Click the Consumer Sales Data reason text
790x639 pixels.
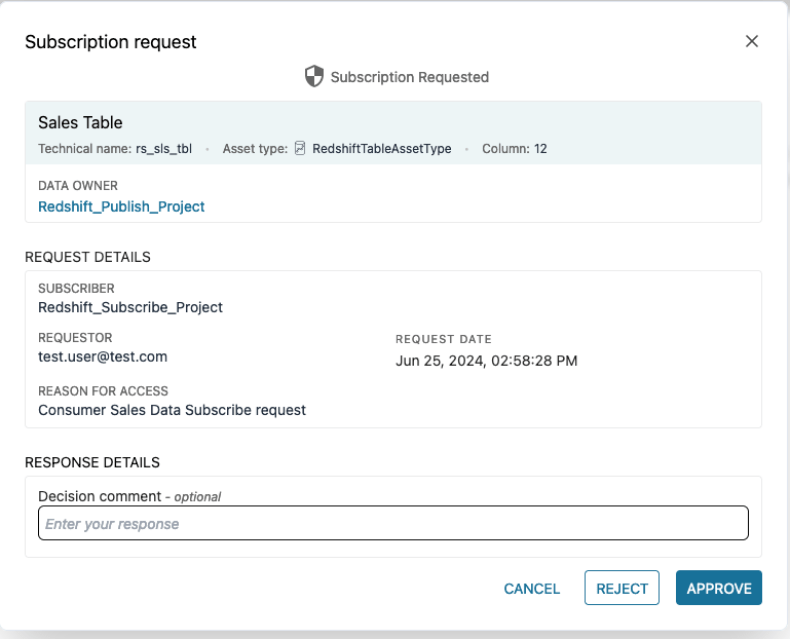pos(171,409)
